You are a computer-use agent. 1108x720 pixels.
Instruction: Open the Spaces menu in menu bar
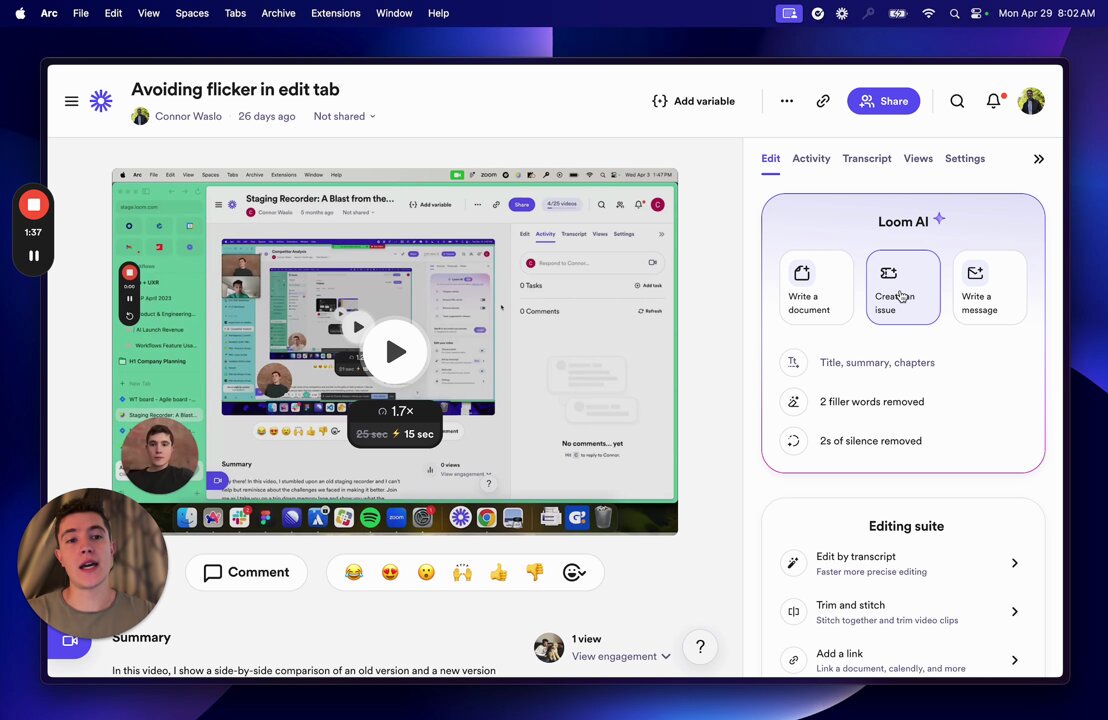pyautogui.click(x=192, y=13)
